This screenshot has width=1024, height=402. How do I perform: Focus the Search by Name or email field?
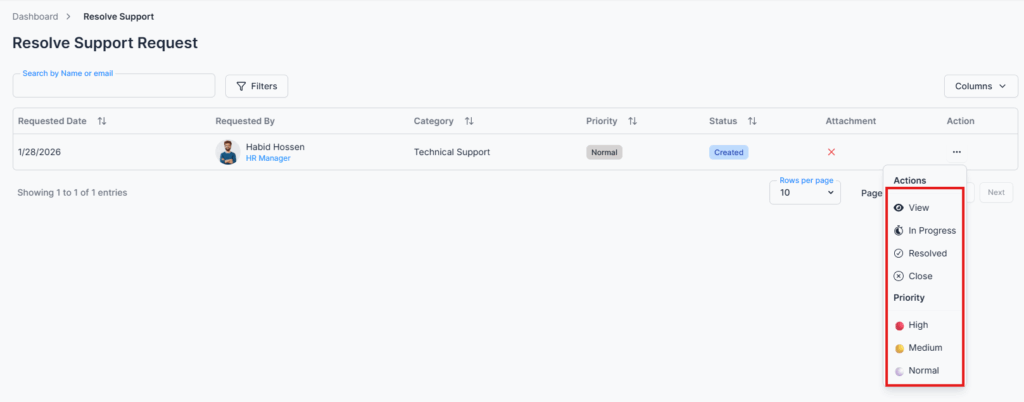[113, 87]
